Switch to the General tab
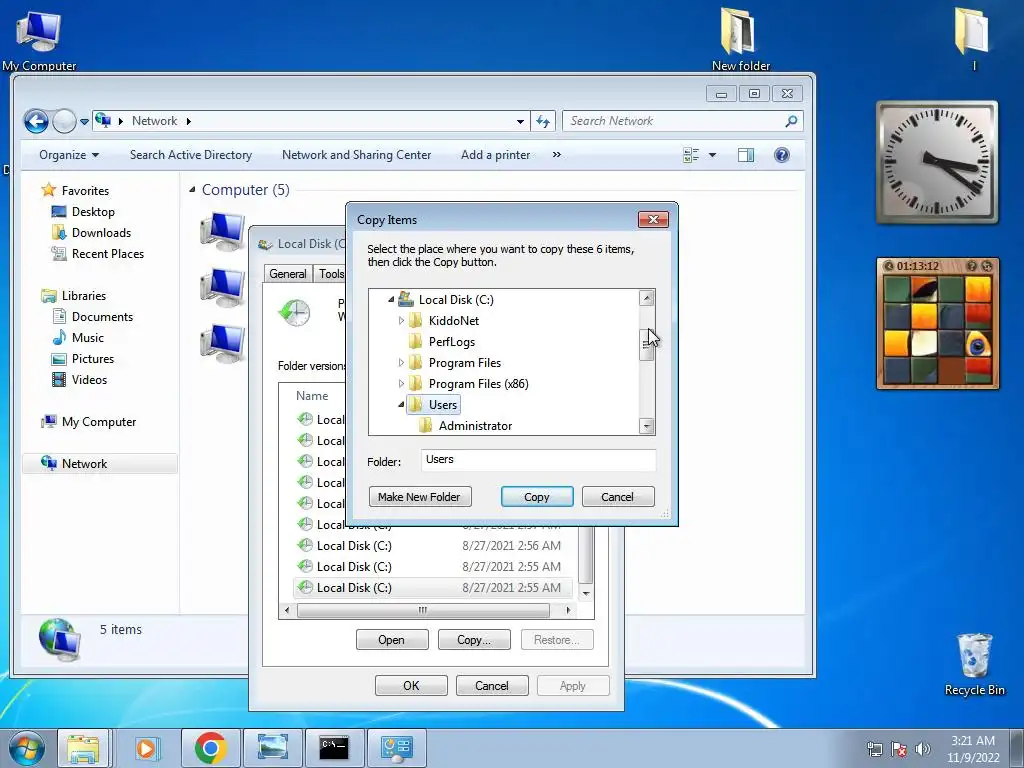The height and width of the screenshot is (768, 1024). tap(288, 274)
